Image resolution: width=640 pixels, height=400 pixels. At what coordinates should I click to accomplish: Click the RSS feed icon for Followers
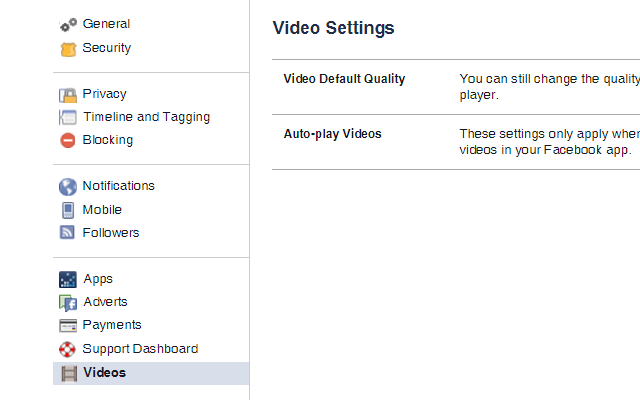tap(68, 233)
